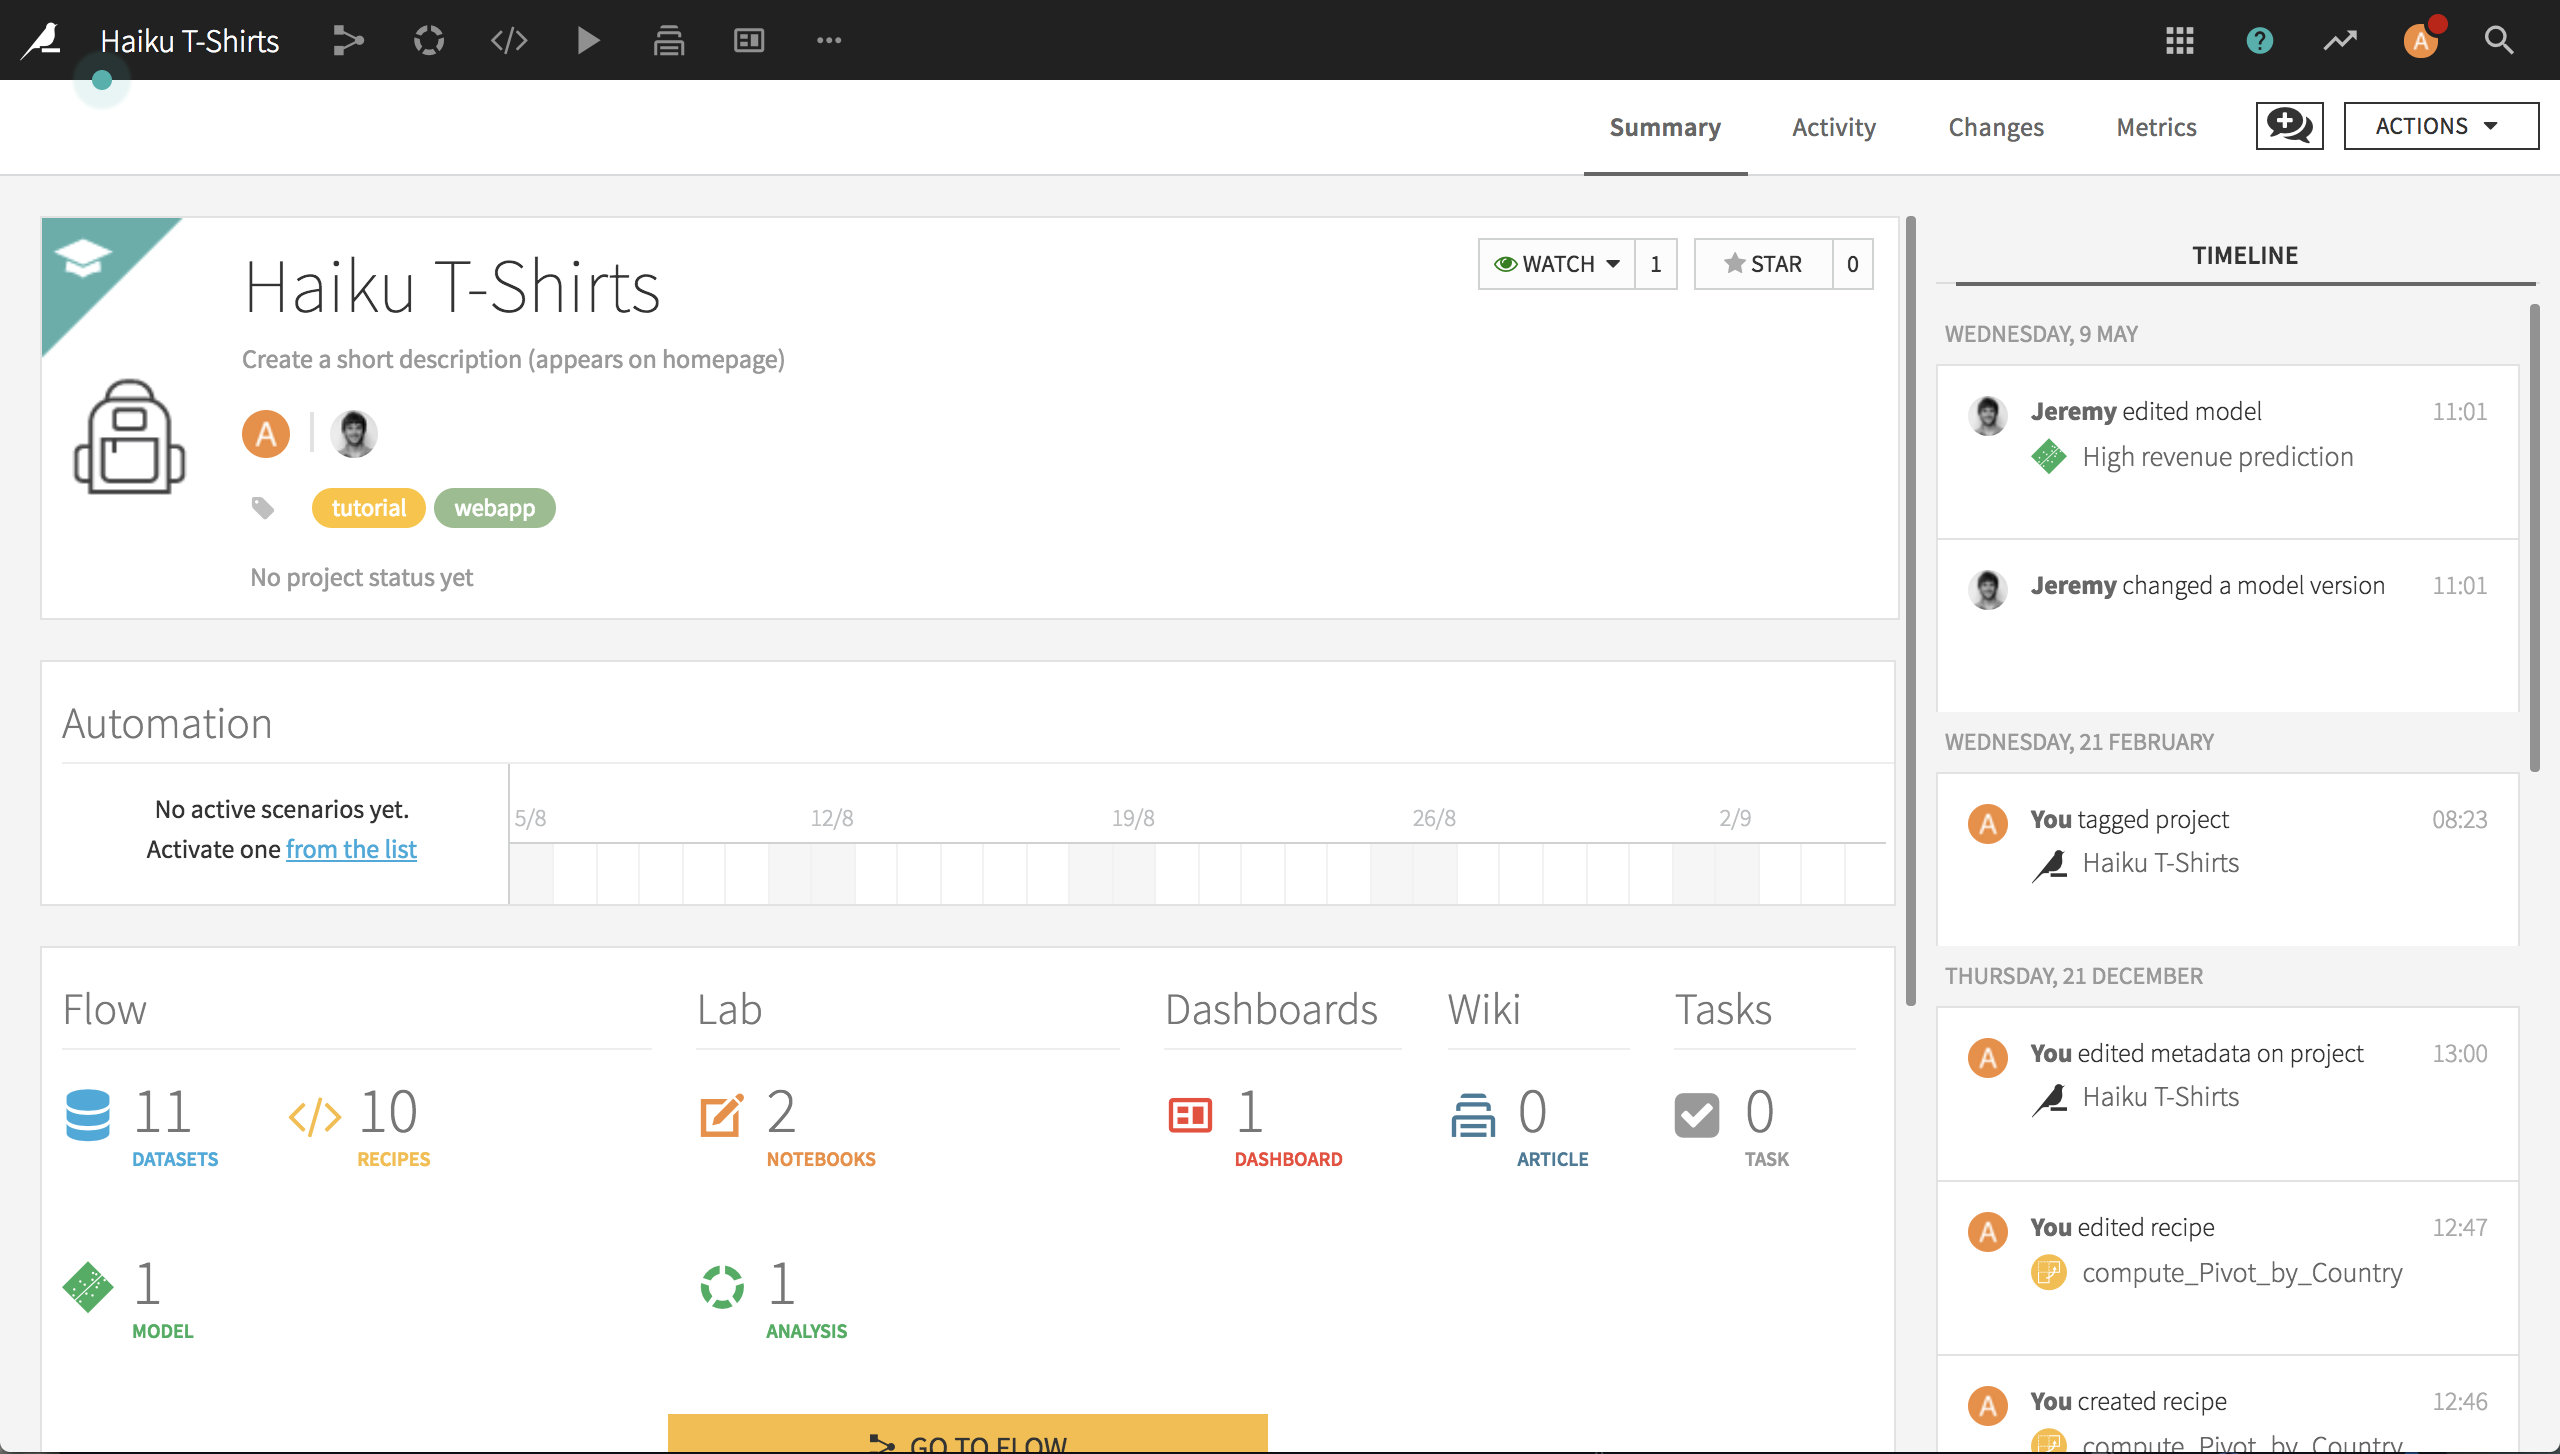Click the orange A contributor avatar
The height and width of the screenshot is (1454, 2560).
click(266, 434)
